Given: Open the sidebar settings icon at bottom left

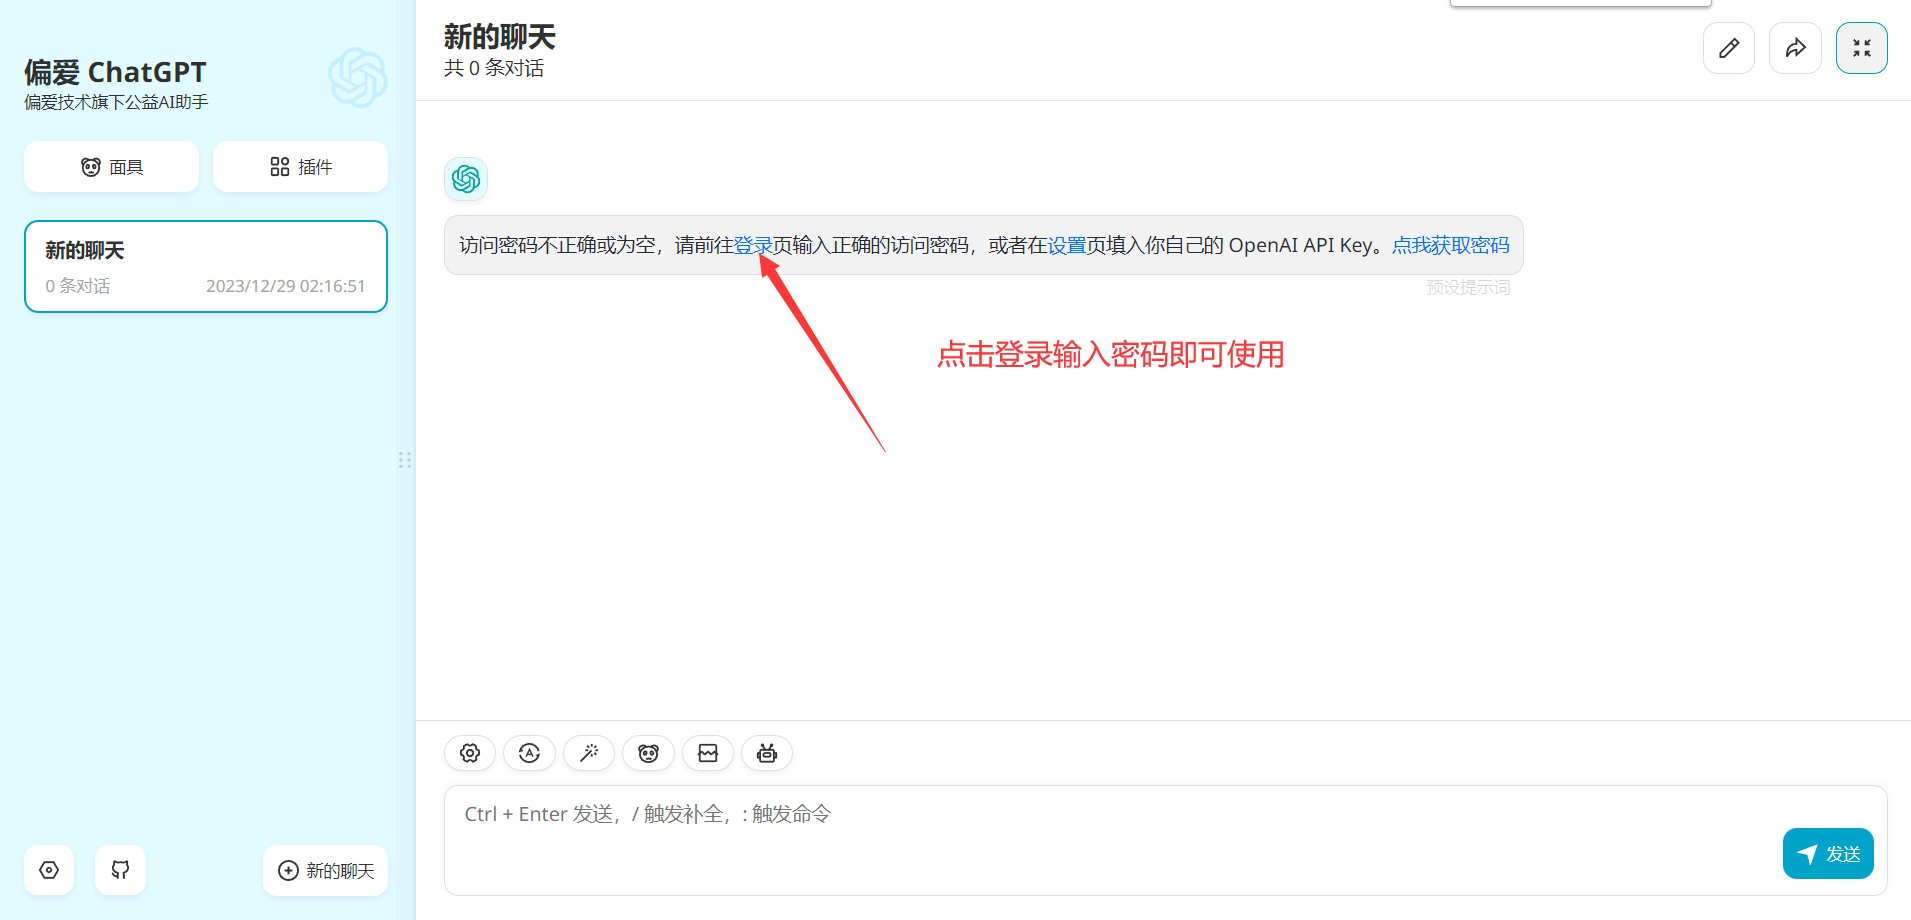Looking at the screenshot, I should point(49,870).
